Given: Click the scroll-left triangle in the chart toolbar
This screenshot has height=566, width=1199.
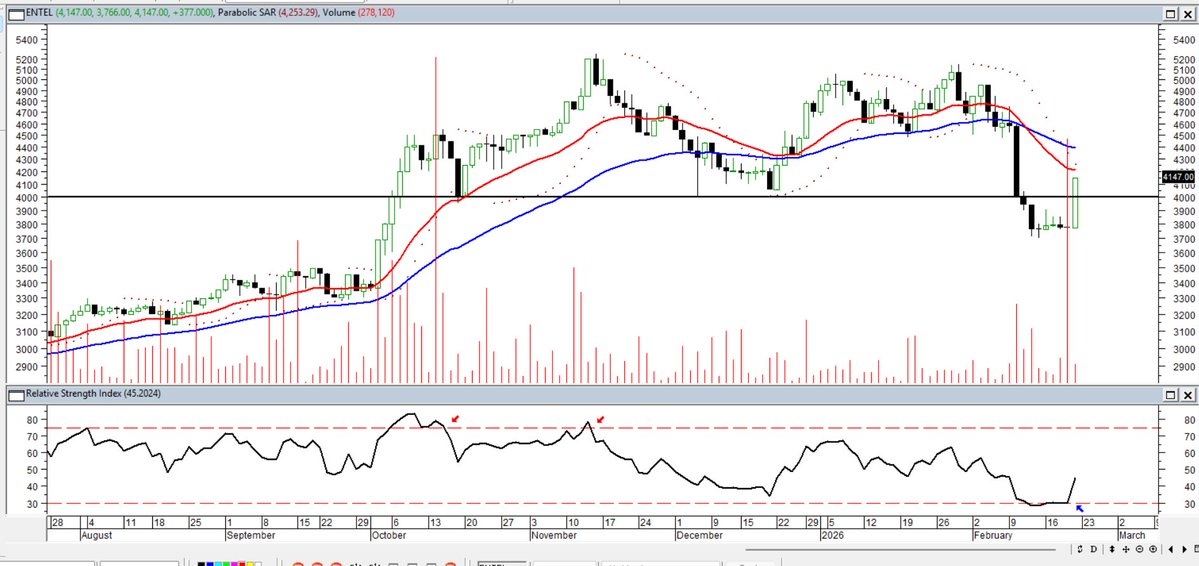Looking at the screenshot, I should [1171, 549].
